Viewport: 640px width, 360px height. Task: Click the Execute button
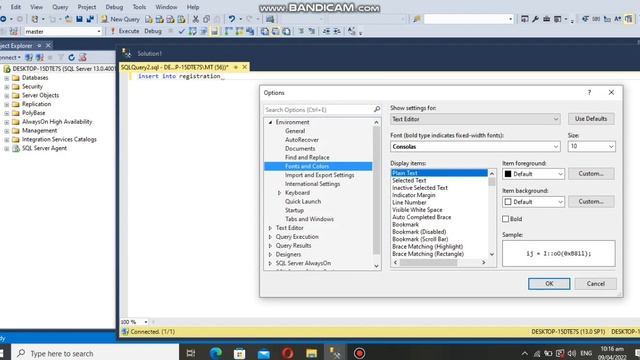125,31
